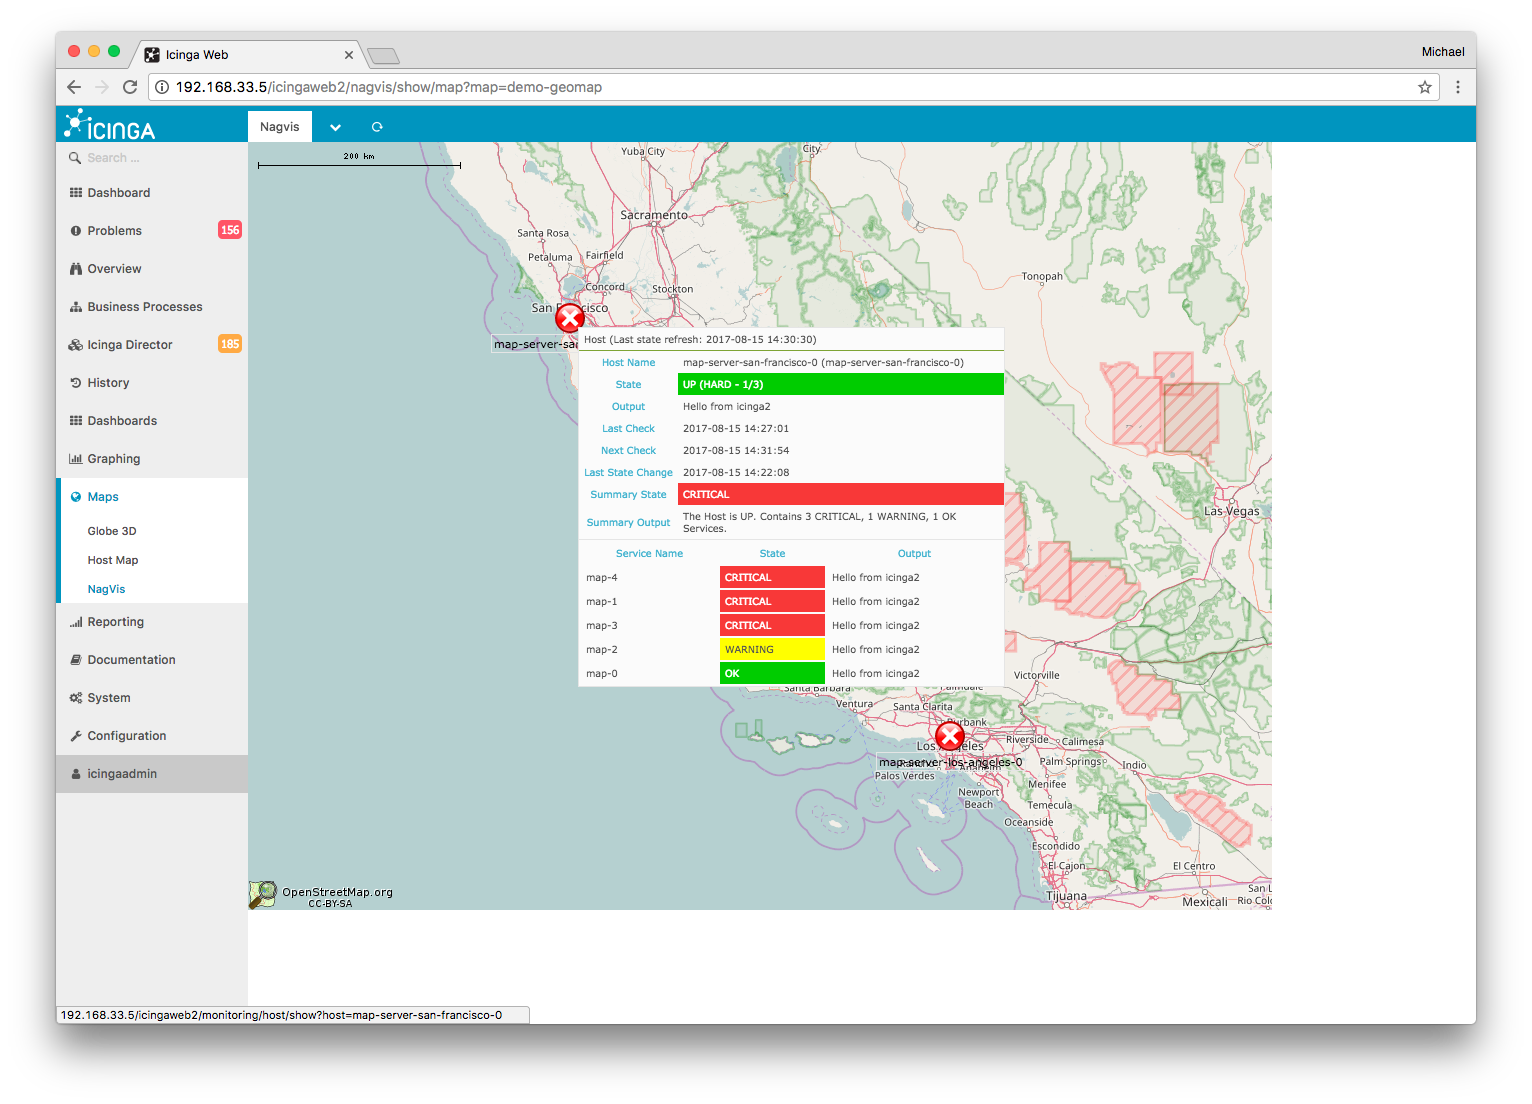
Task: Click the Overview binoculars icon
Action: [x=76, y=269]
